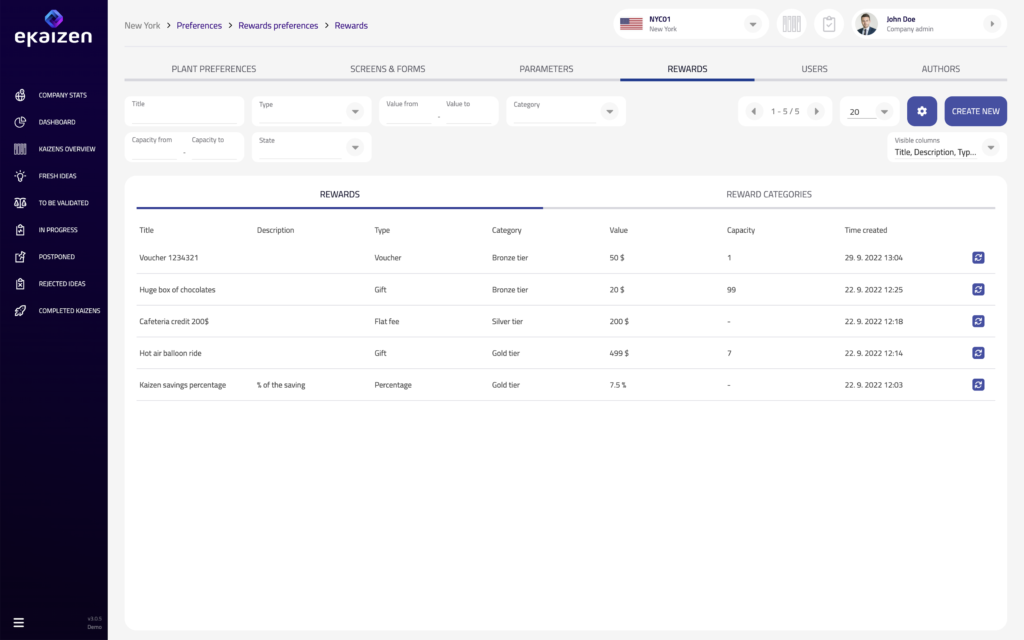Click refresh icon for Voucher 1234321 row
The width and height of the screenshot is (1024, 640).
[978, 257]
